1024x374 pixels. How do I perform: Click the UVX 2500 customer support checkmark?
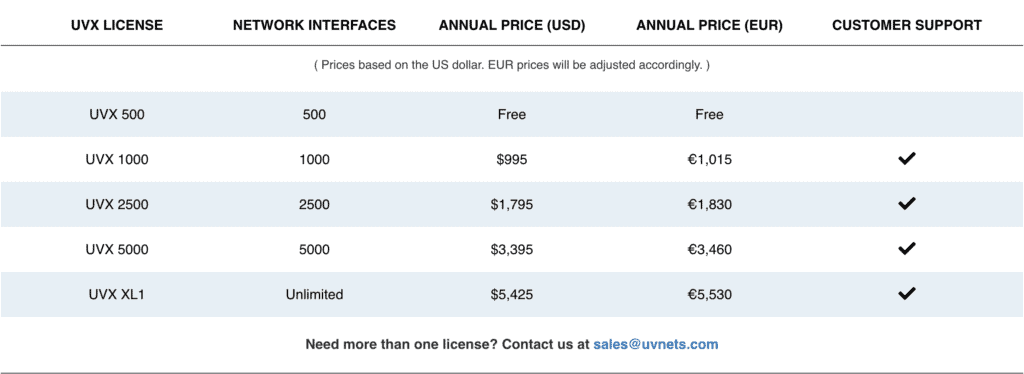[x=906, y=204]
